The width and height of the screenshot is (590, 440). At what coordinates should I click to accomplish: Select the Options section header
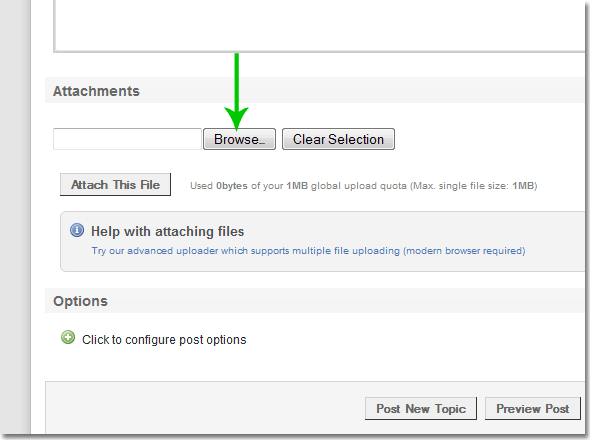coord(80,301)
